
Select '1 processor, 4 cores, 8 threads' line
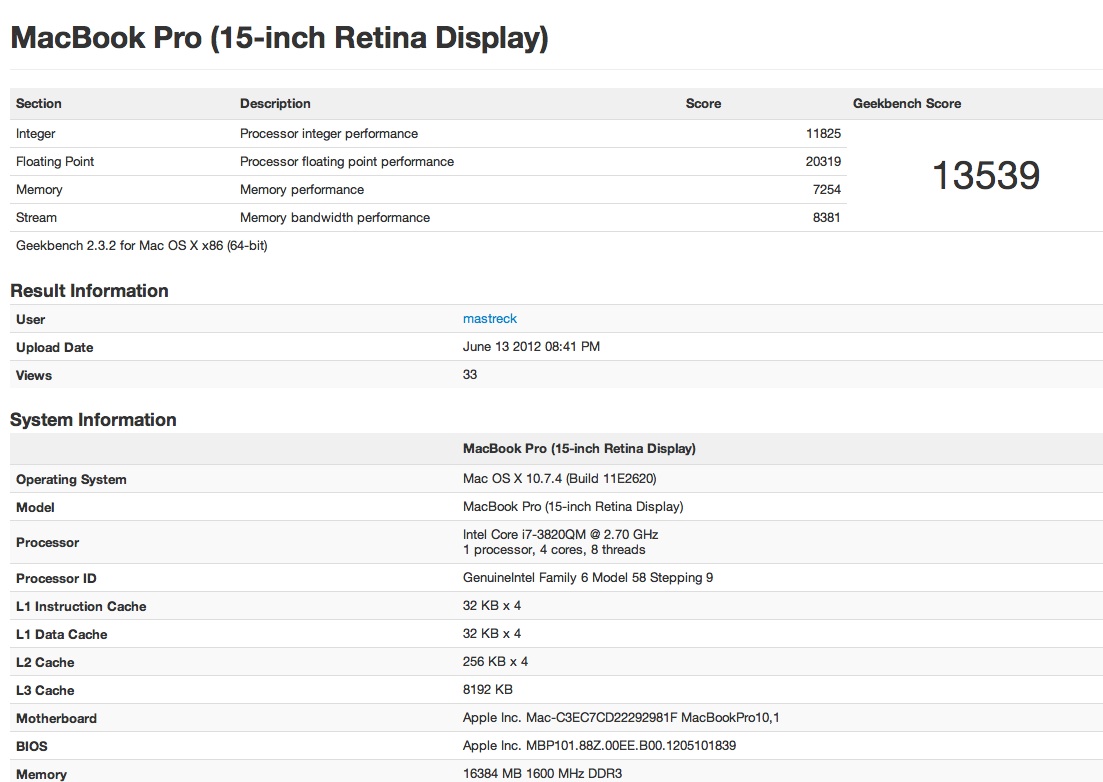click(x=554, y=550)
